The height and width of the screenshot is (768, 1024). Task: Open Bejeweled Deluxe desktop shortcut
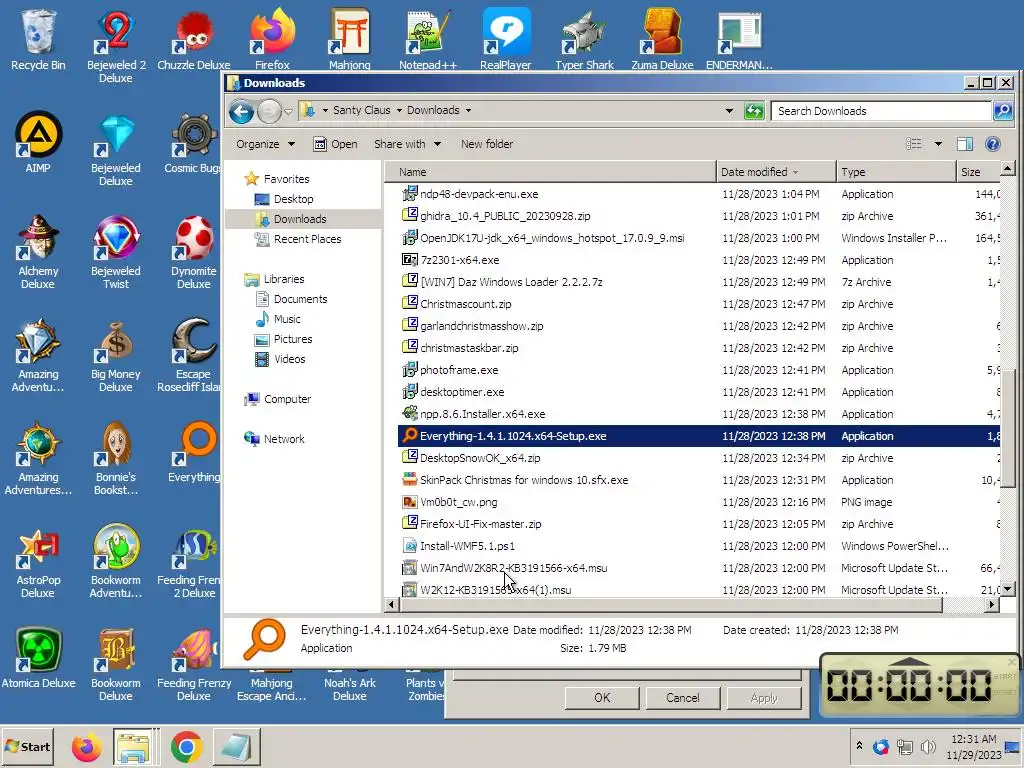pos(116,149)
